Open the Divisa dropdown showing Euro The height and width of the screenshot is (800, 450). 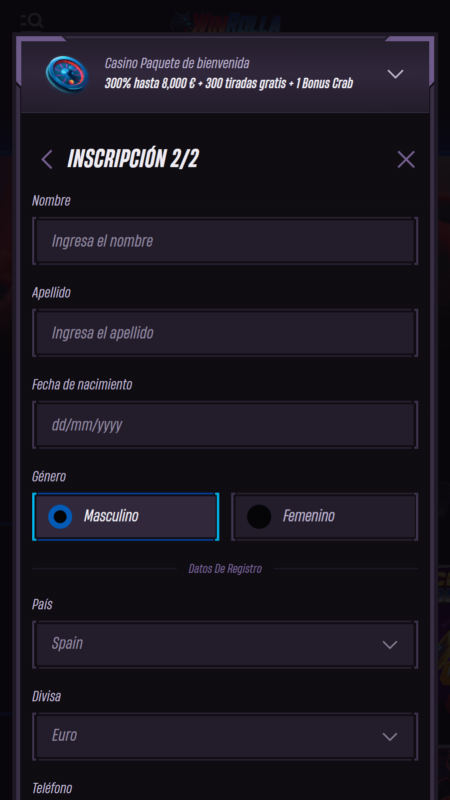coord(225,736)
